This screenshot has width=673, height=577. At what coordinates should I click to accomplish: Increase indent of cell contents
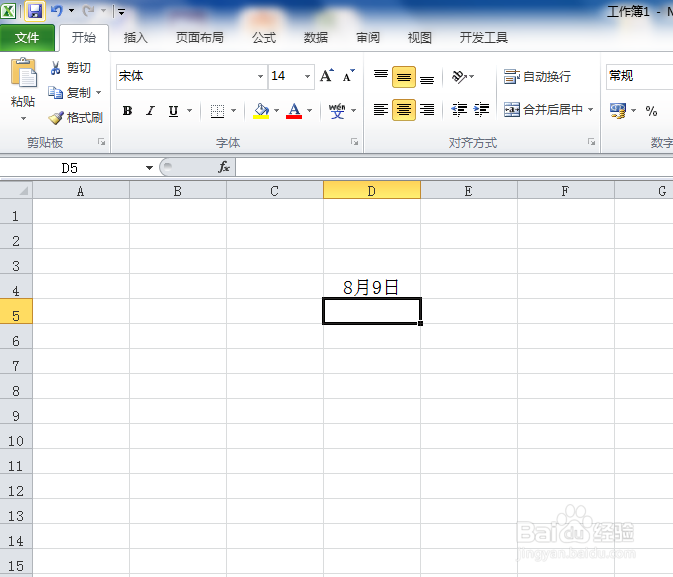pyautogui.click(x=481, y=110)
